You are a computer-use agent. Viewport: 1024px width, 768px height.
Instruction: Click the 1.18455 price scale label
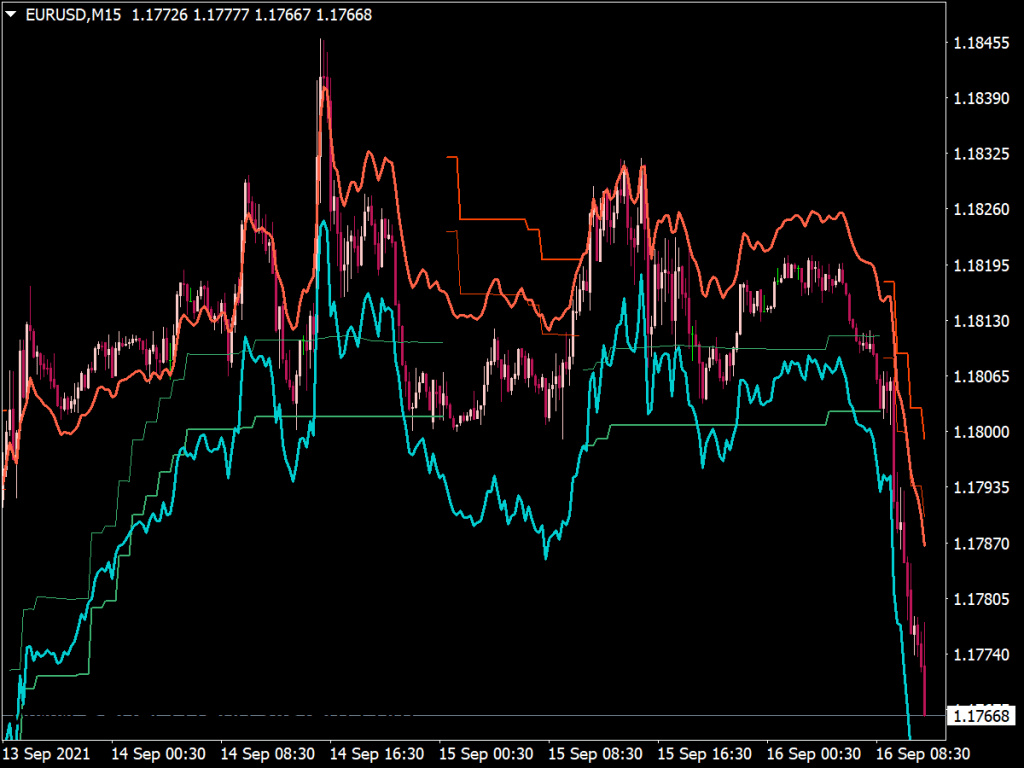[x=981, y=43]
